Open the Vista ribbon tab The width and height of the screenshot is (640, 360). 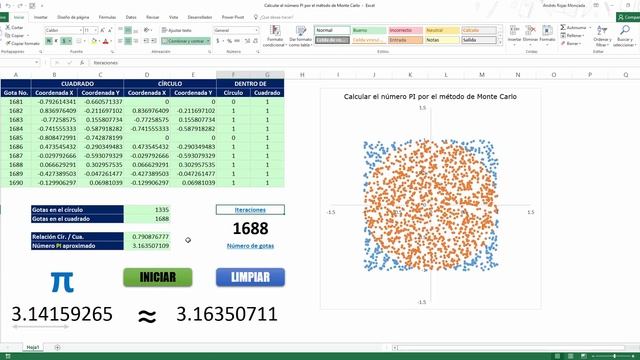173,17
